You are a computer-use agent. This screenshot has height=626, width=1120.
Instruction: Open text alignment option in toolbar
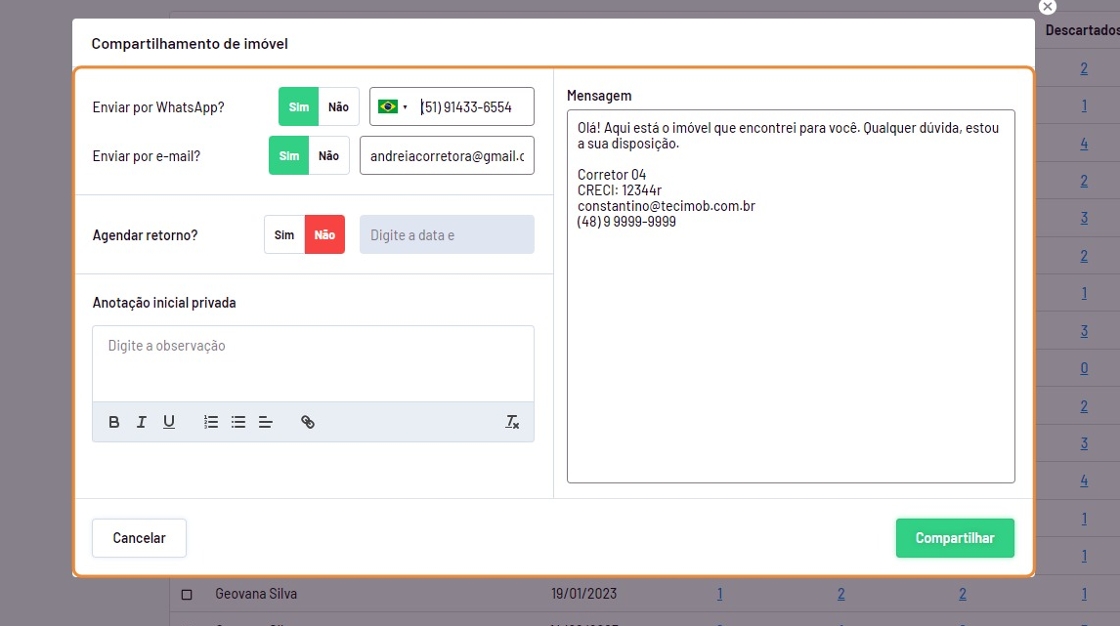[x=265, y=422]
